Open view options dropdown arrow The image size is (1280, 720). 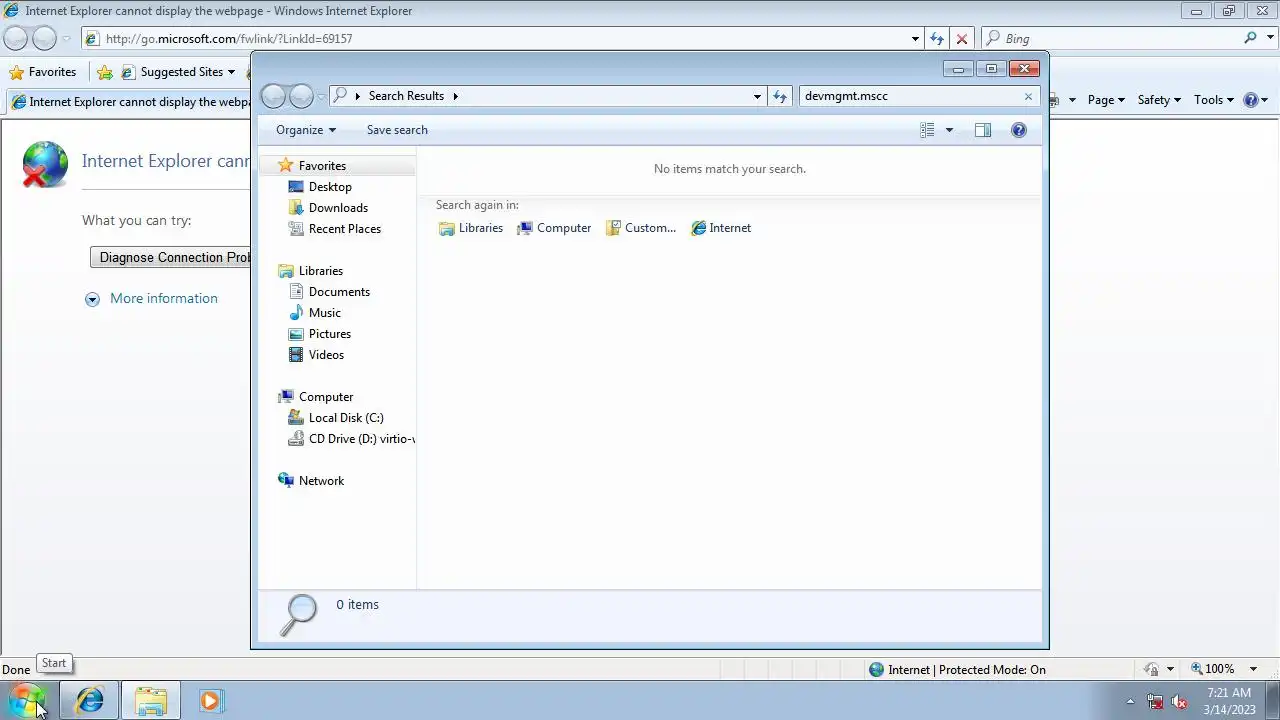click(x=949, y=130)
